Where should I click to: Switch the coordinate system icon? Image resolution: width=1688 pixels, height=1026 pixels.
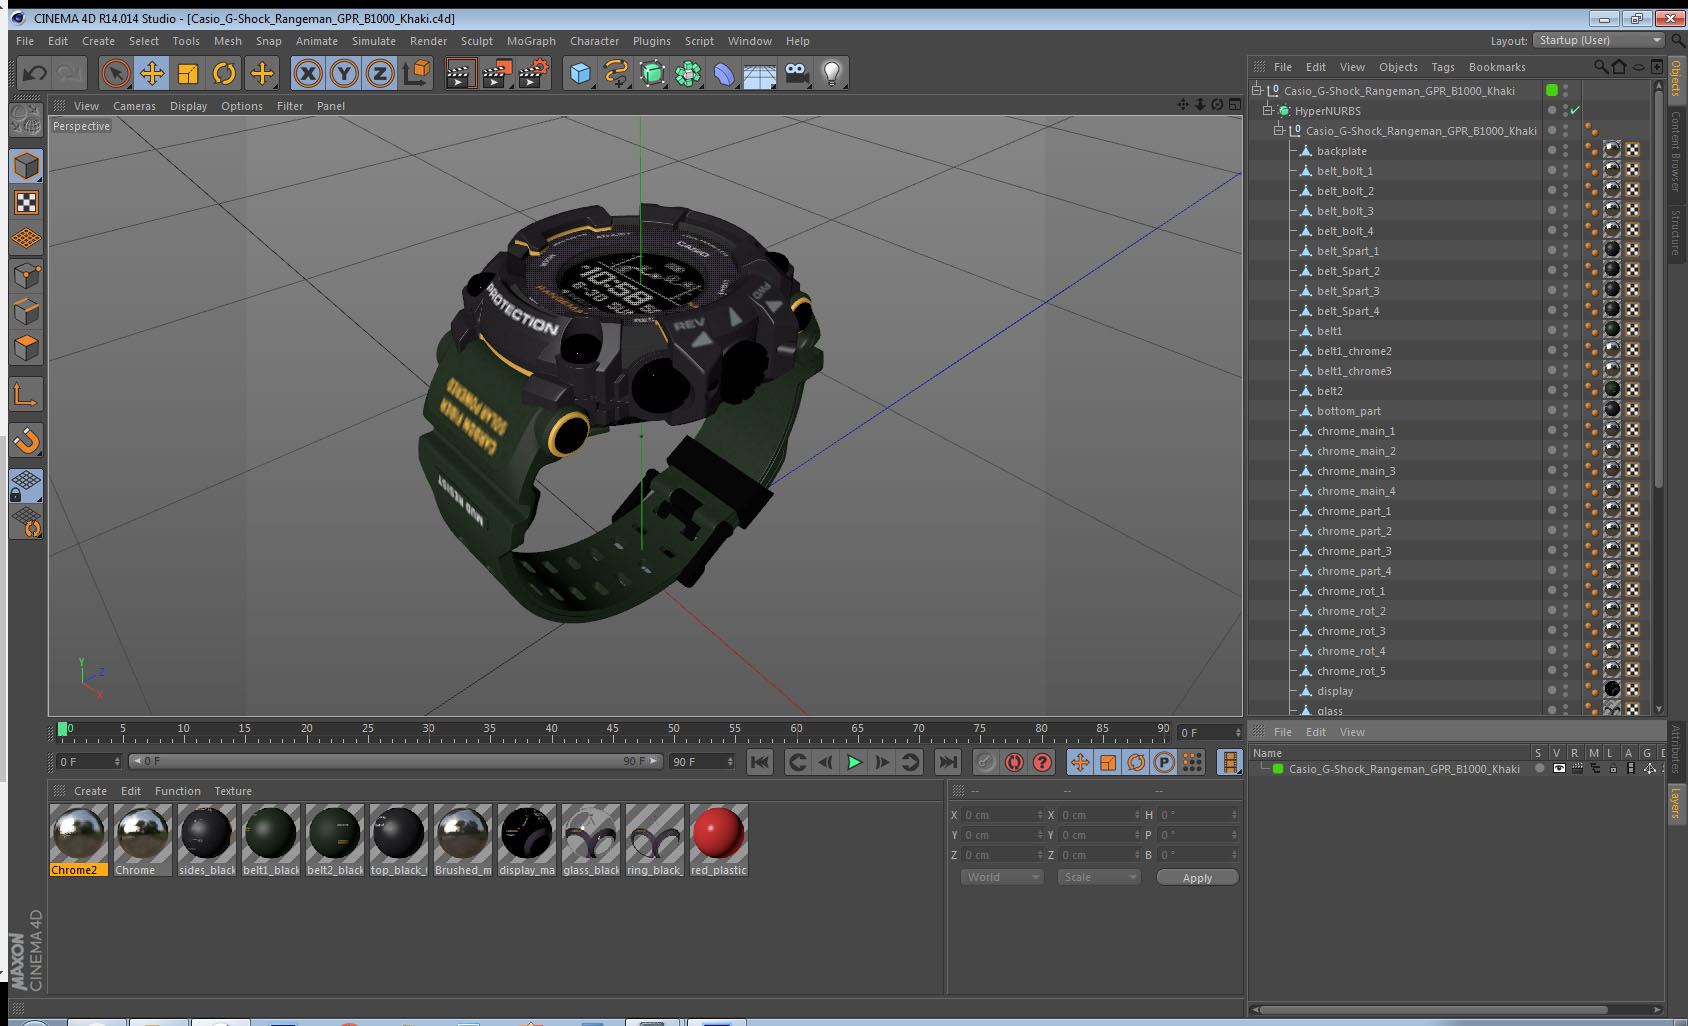(416, 73)
